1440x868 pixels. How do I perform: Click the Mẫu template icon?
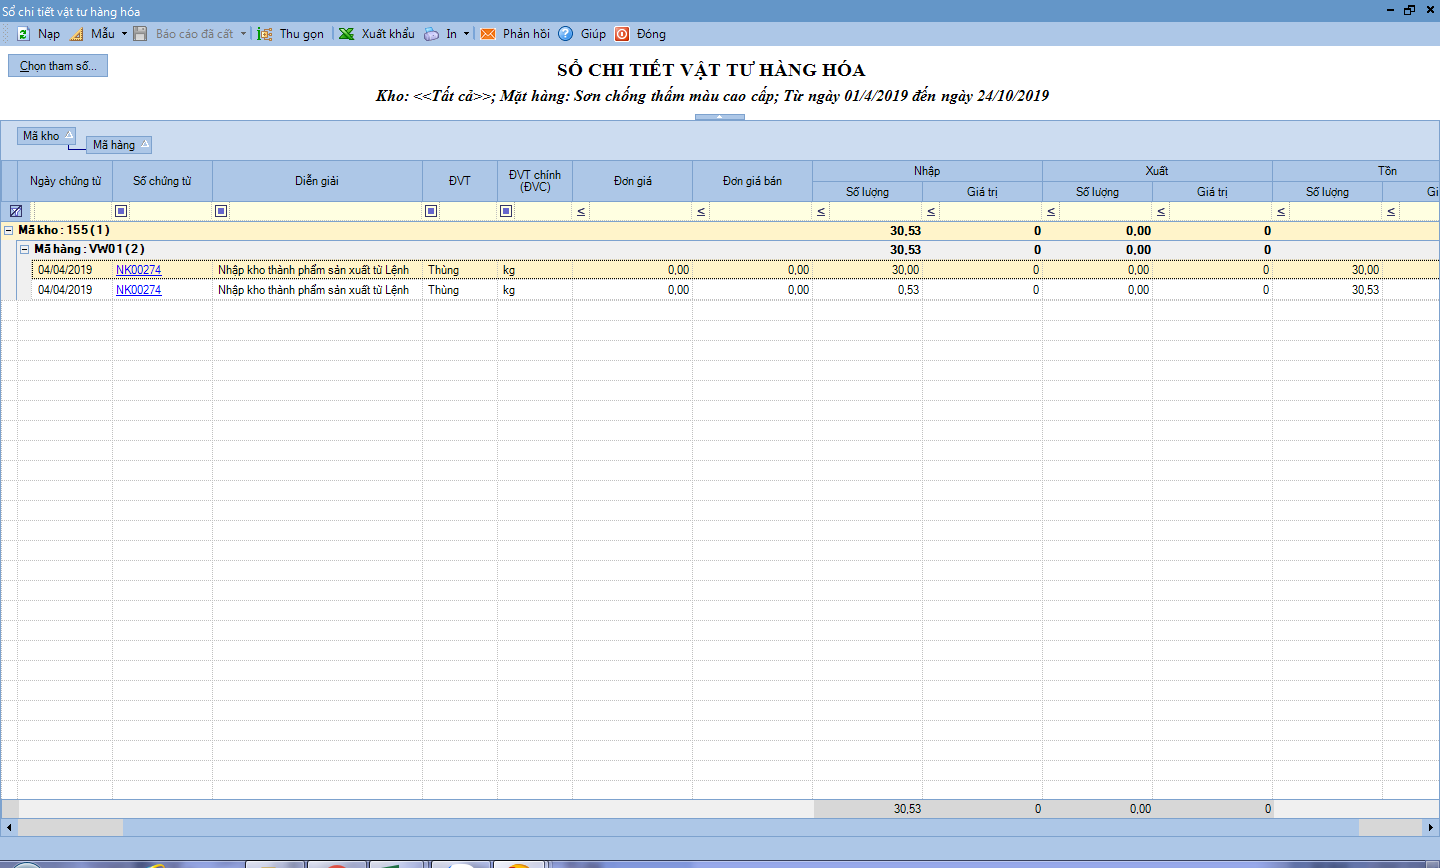click(77, 34)
